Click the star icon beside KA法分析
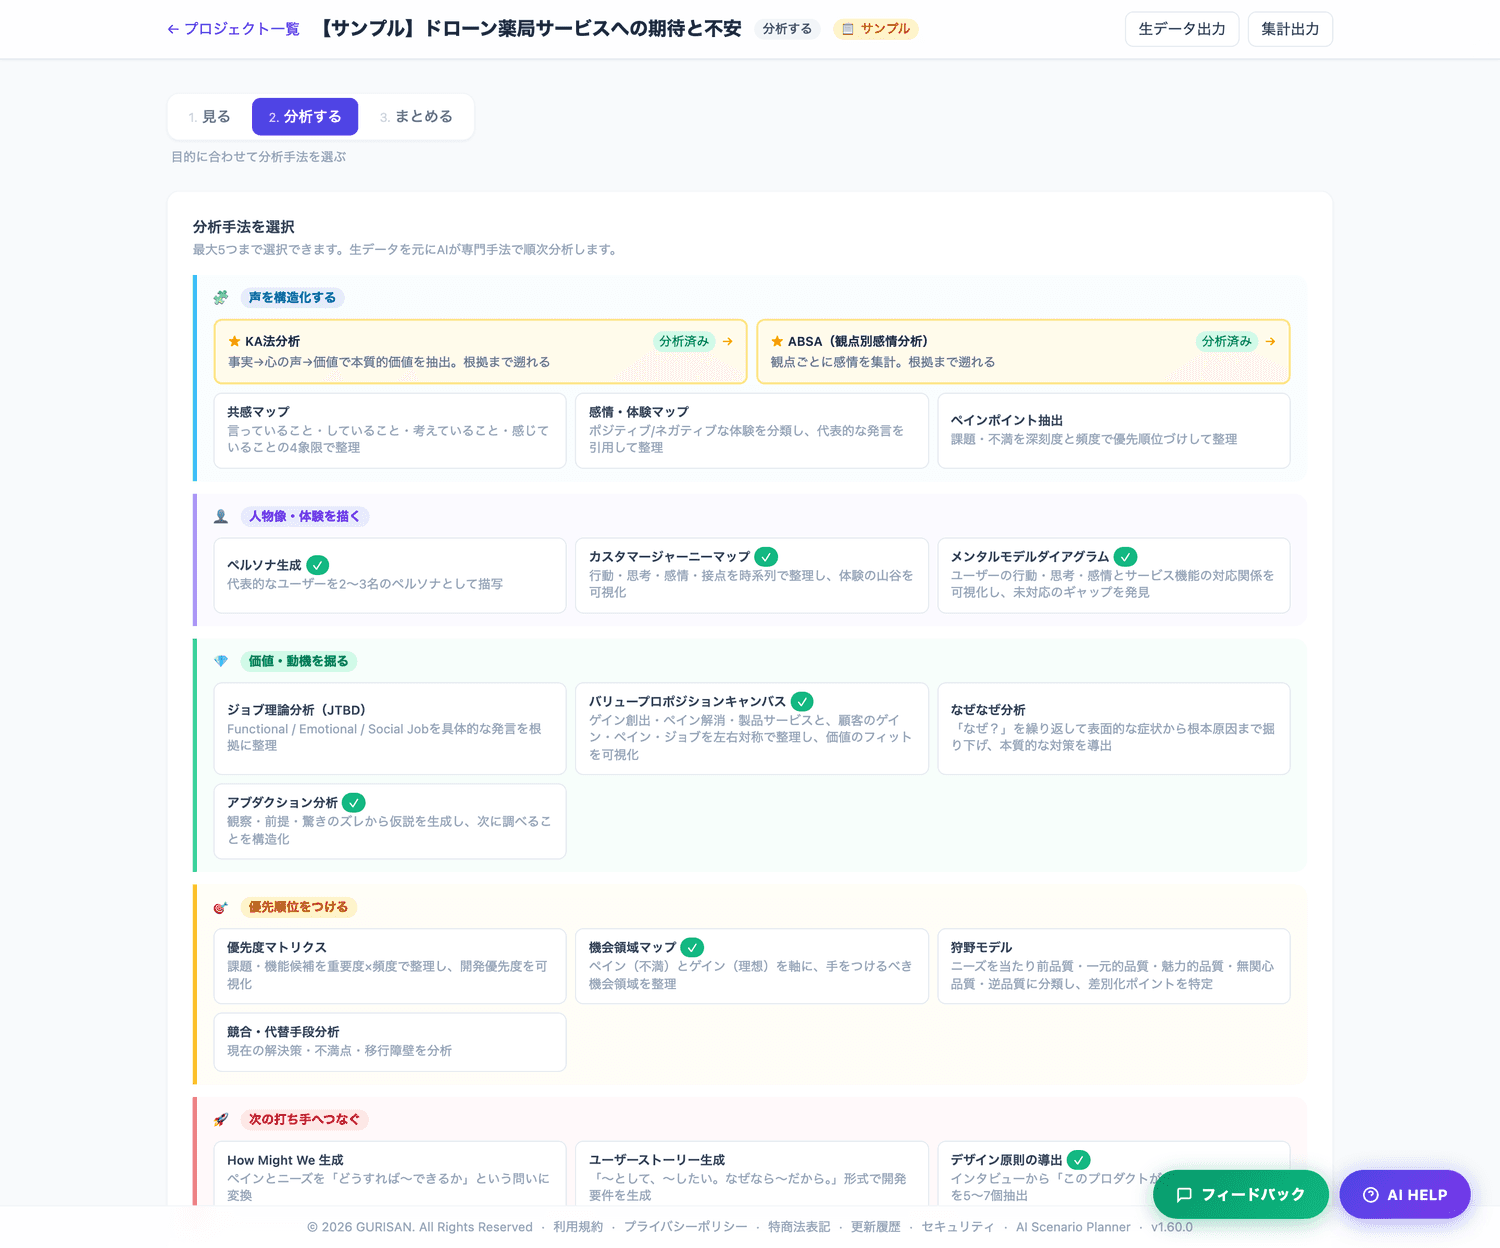This screenshot has width=1500, height=1248. (234, 341)
